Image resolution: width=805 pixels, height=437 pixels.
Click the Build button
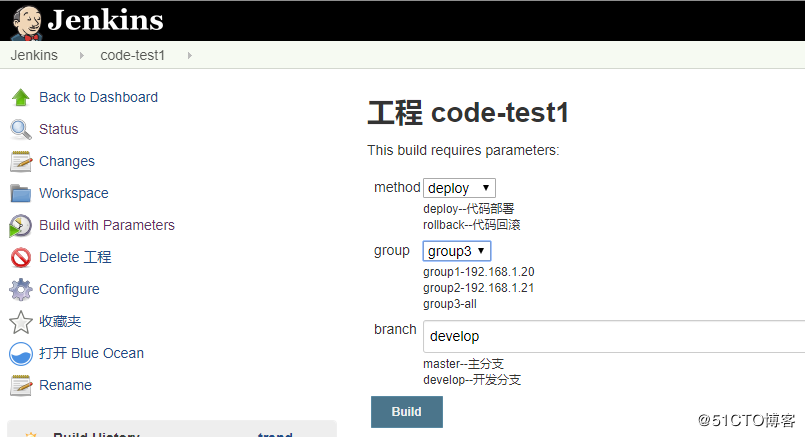pos(407,412)
